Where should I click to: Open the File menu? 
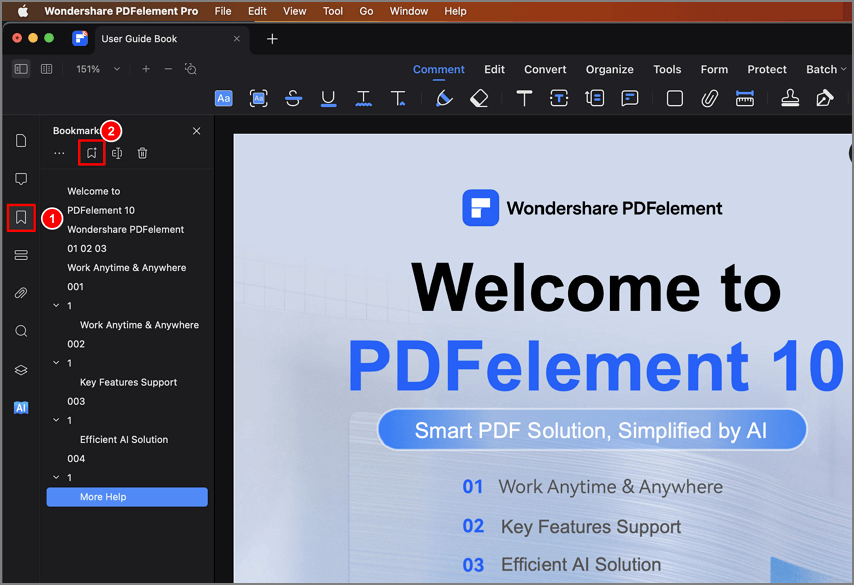pos(223,11)
